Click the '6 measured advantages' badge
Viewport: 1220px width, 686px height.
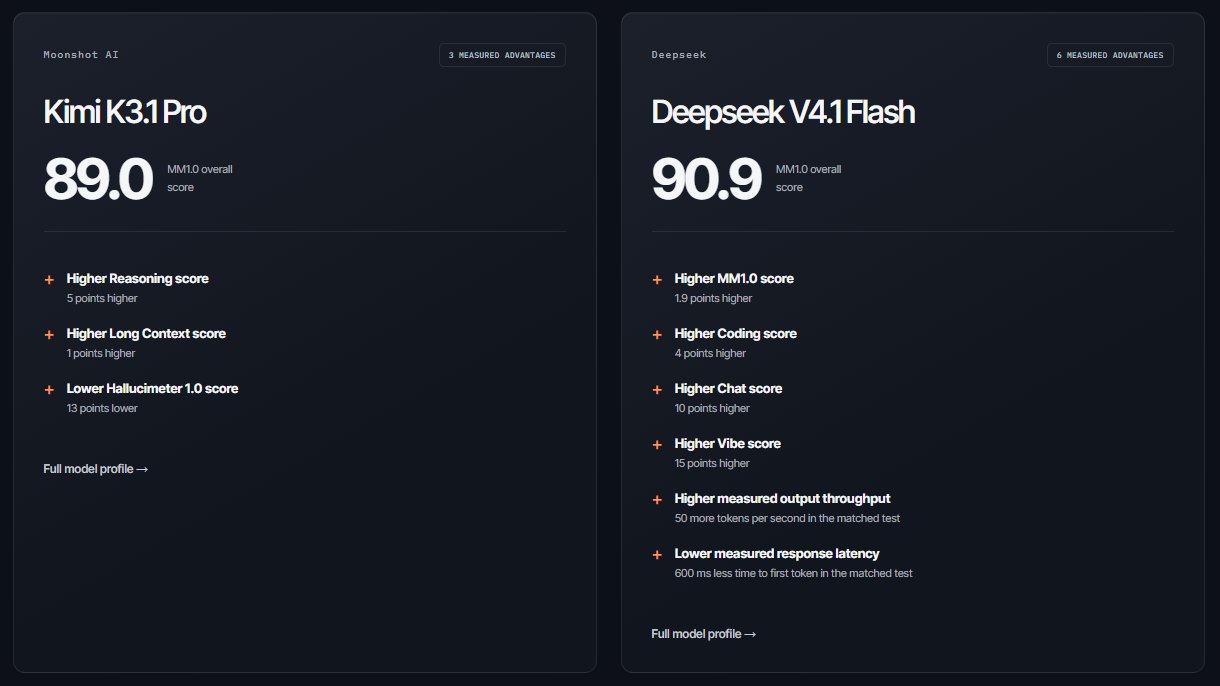pos(1110,55)
